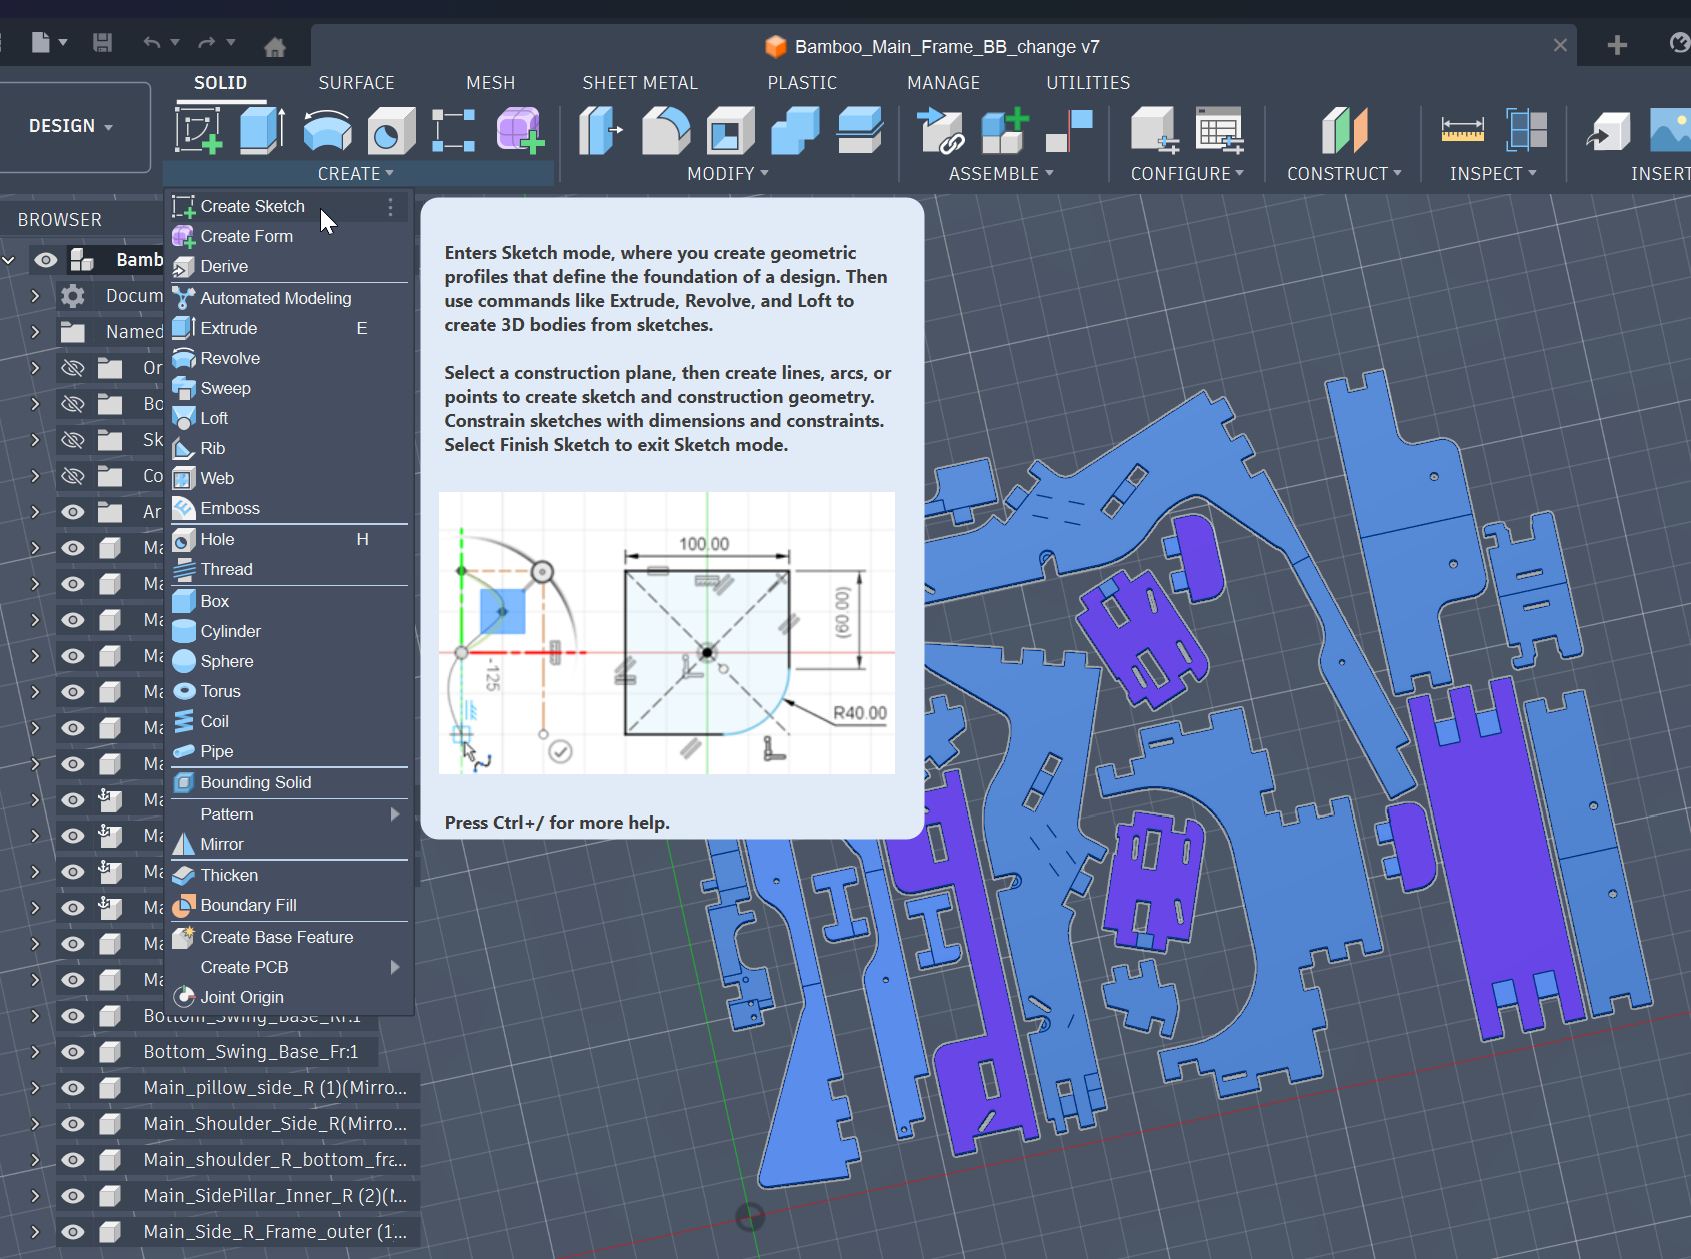Image resolution: width=1691 pixels, height=1259 pixels.
Task: Click the Home icon in the top bar
Action: click(275, 46)
